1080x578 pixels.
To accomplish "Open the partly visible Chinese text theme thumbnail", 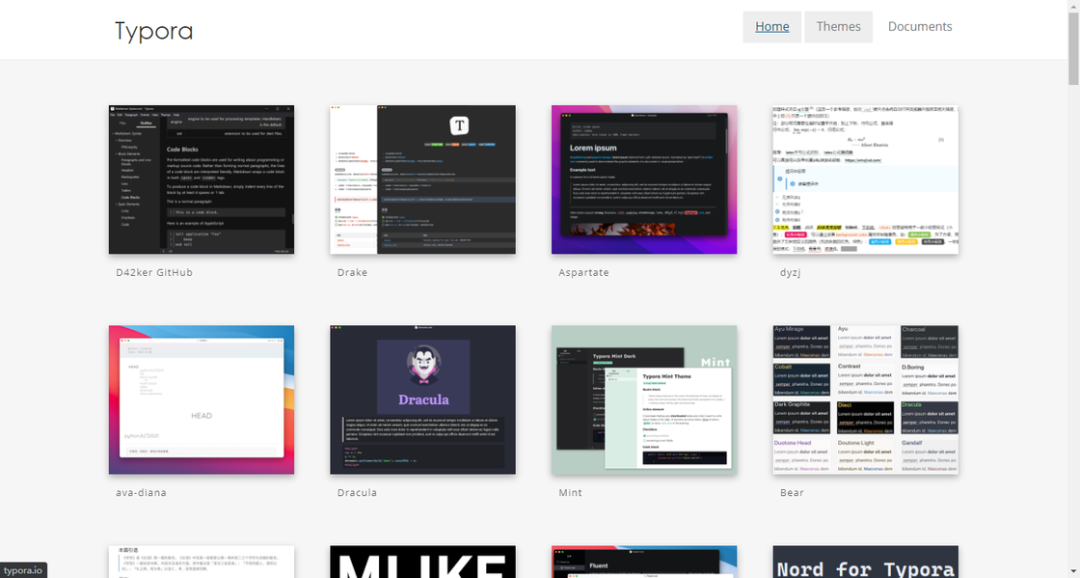I will tap(201, 562).
